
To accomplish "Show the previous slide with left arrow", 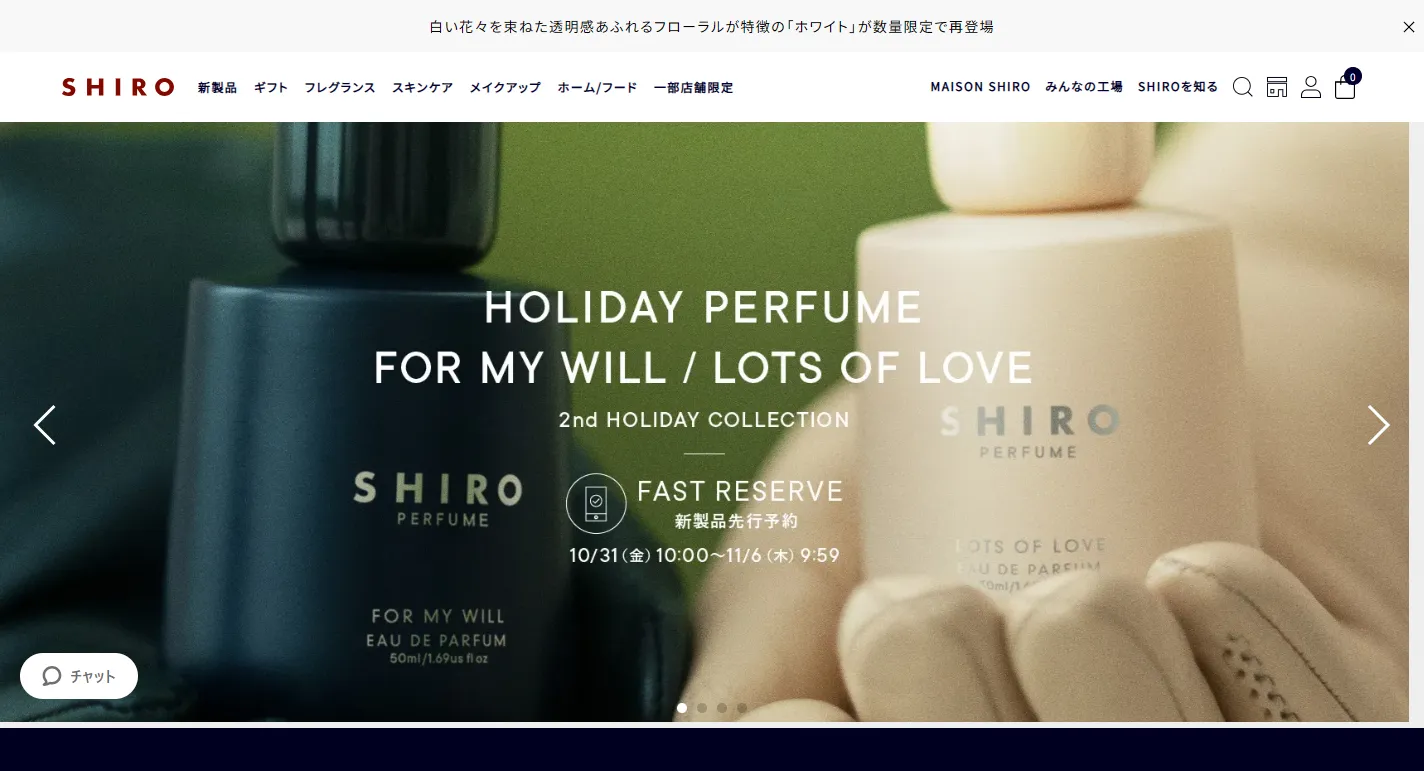I will [x=45, y=425].
